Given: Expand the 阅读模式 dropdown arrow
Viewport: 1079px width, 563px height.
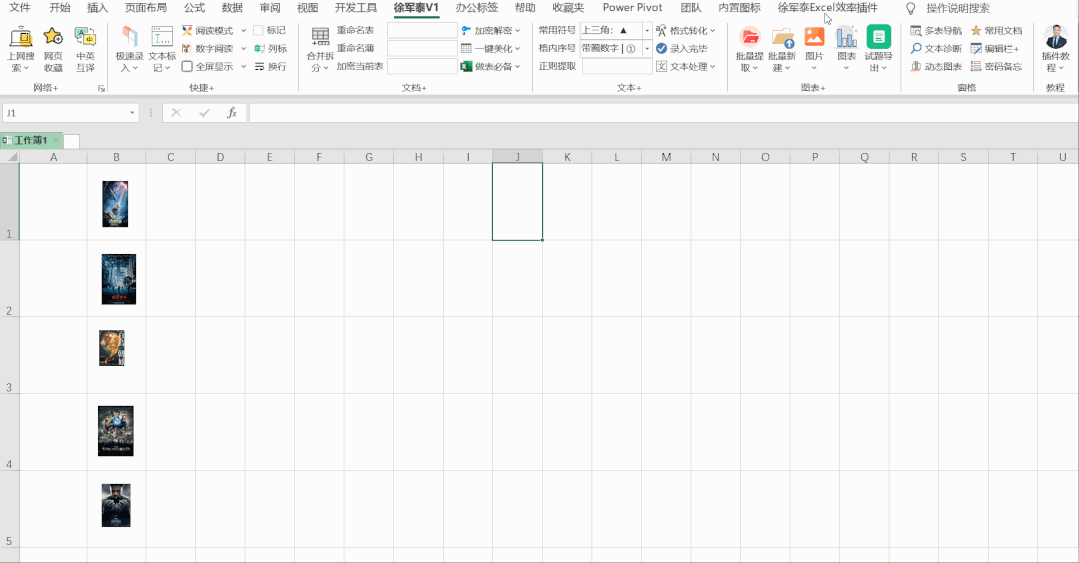Looking at the screenshot, I should pos(244,30).
